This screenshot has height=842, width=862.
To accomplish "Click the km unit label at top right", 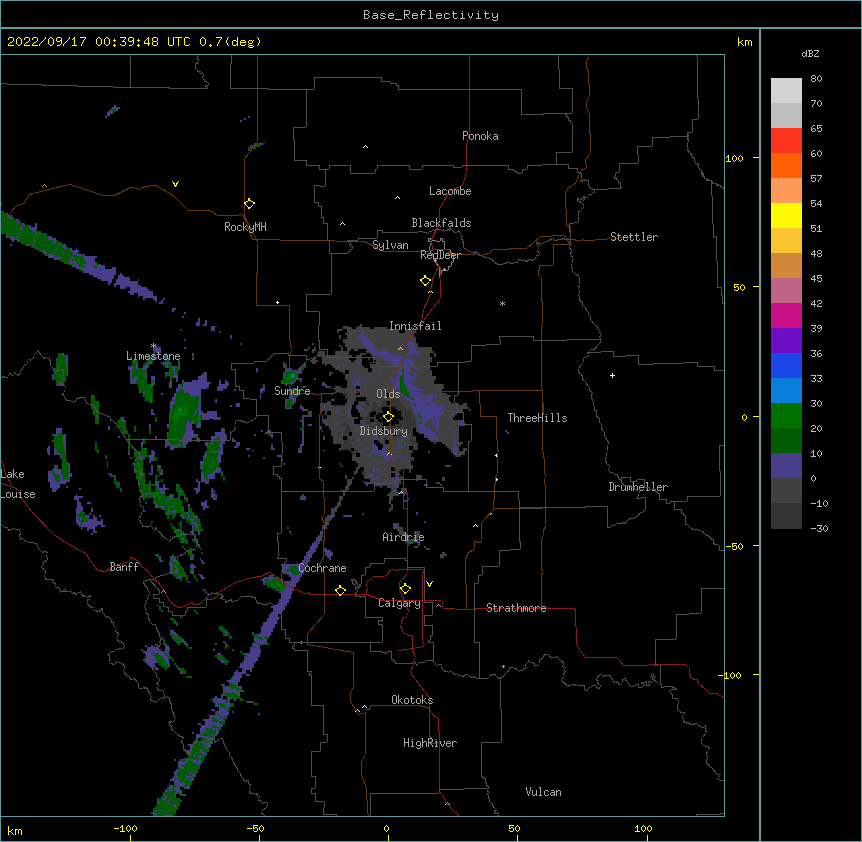I will tap(744, 42).
